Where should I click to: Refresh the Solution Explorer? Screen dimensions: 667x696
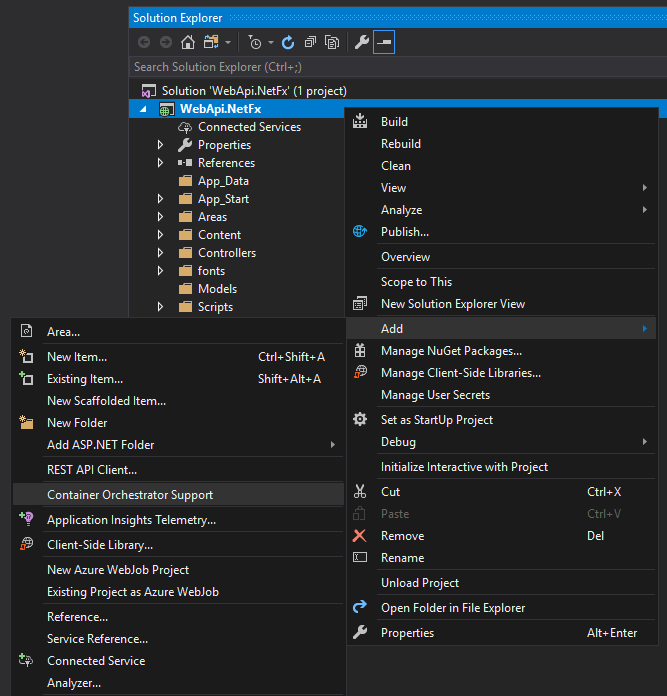click(x=288, y=43)
